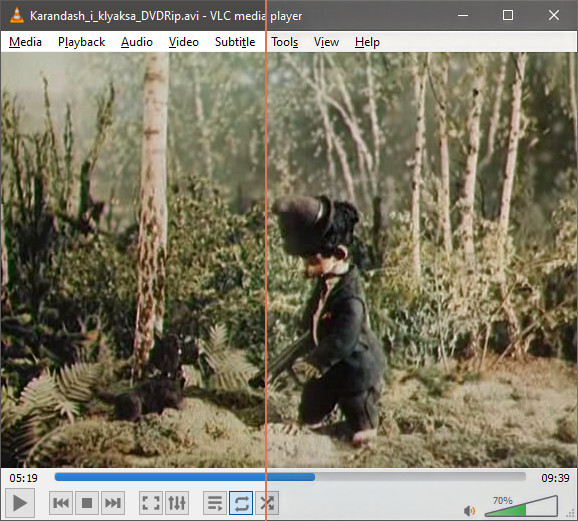Click total duration 09:39 to show remaining
The image size is (578, 521).
[x=555, y=478]
